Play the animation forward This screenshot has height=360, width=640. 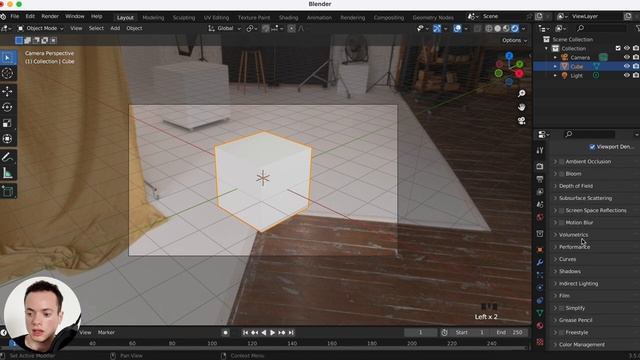(273, 333)
